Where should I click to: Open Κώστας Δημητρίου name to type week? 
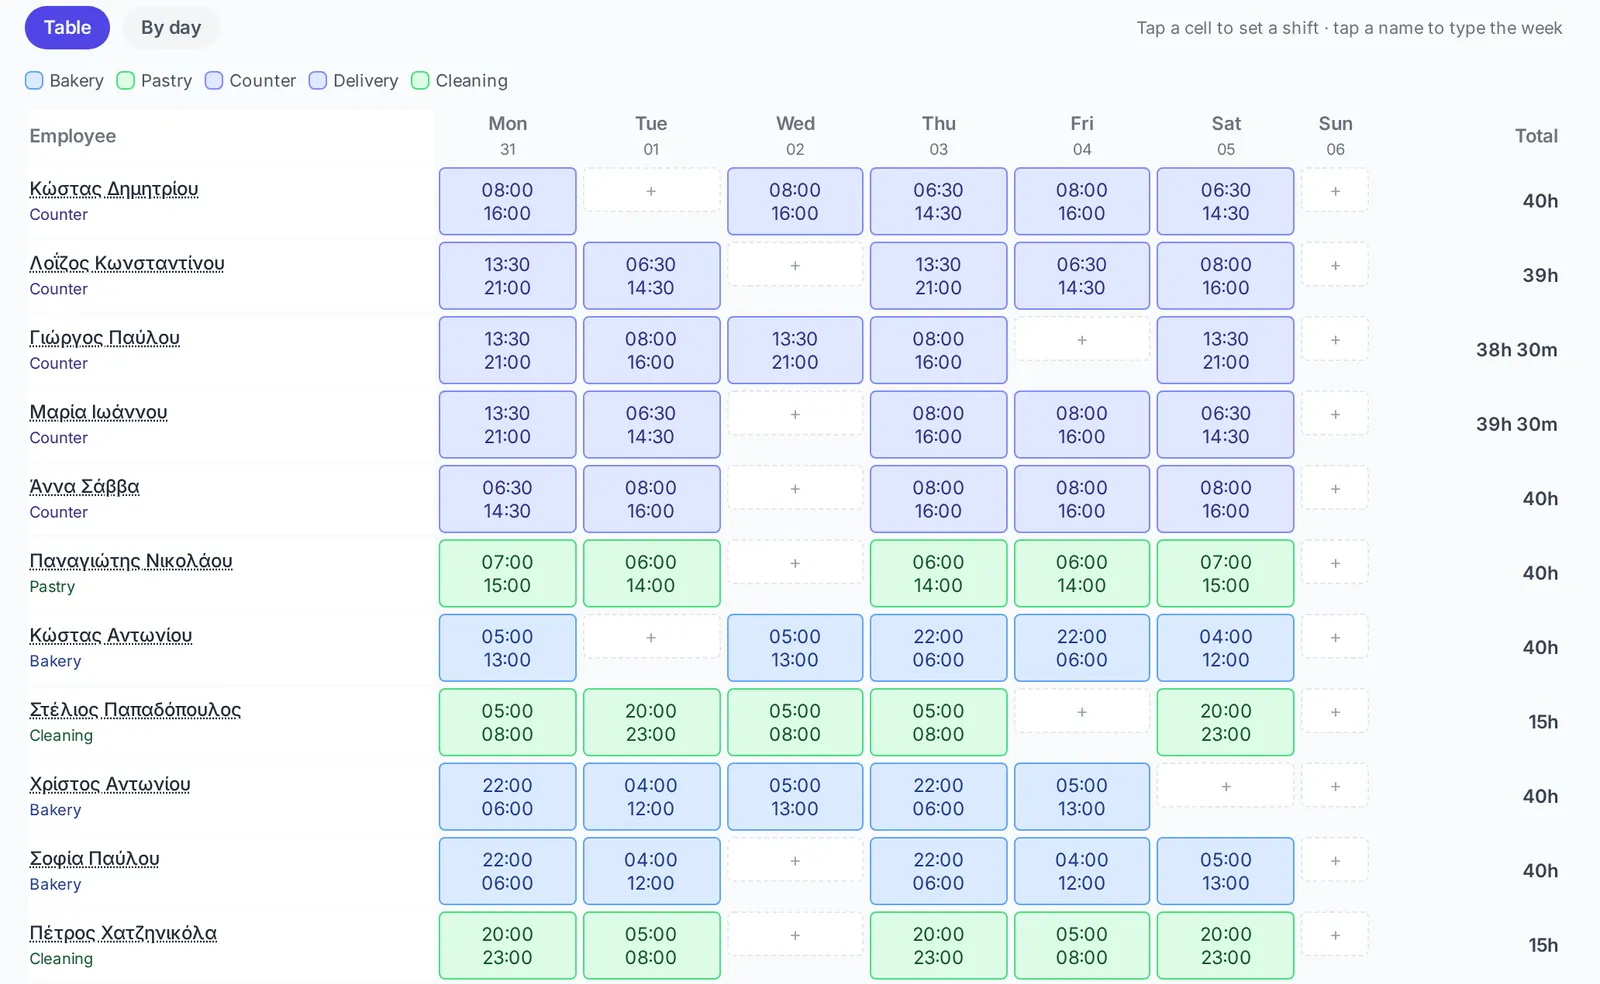coord(114,189)
